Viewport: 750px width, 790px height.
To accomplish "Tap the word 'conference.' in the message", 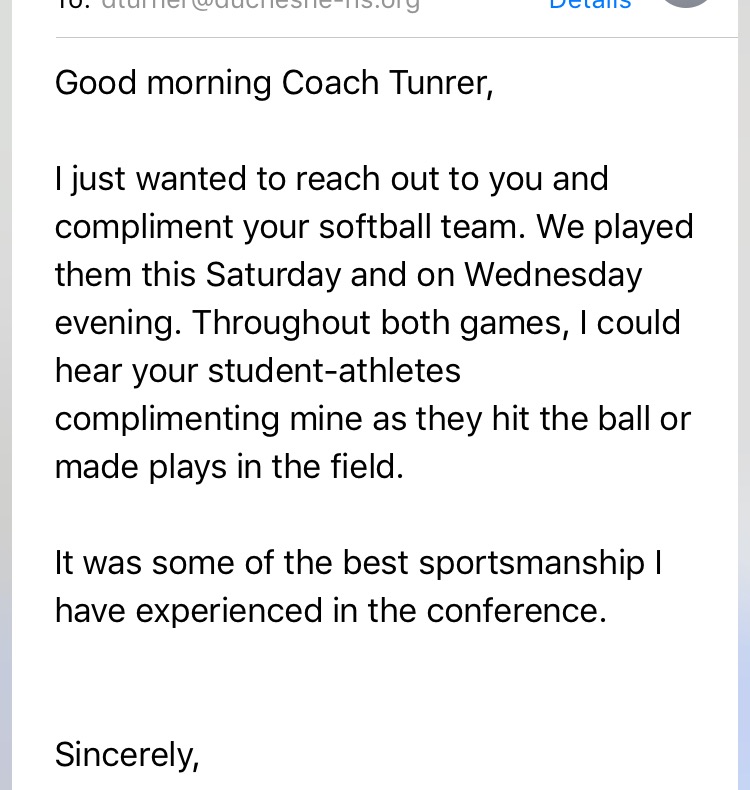I will (516, 611).
